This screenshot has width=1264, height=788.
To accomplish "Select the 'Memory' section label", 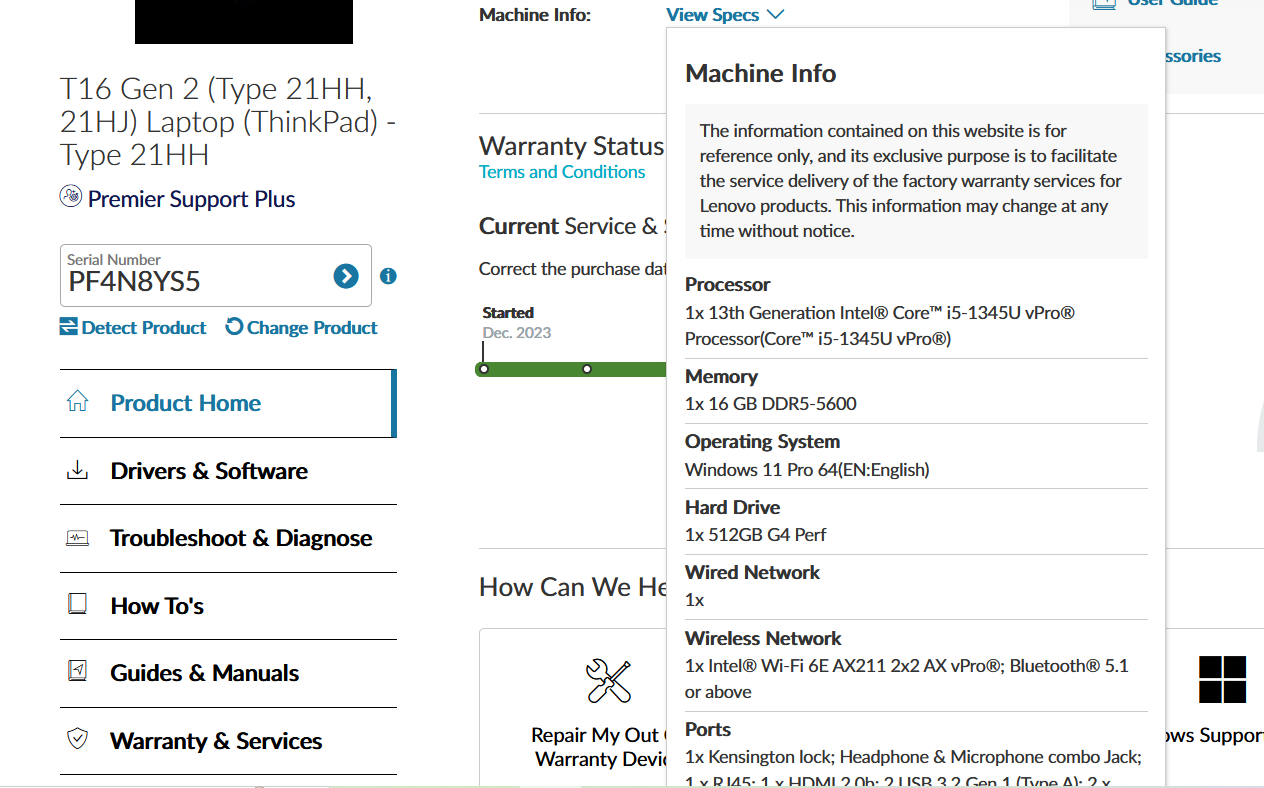I will tap(721, 377).
